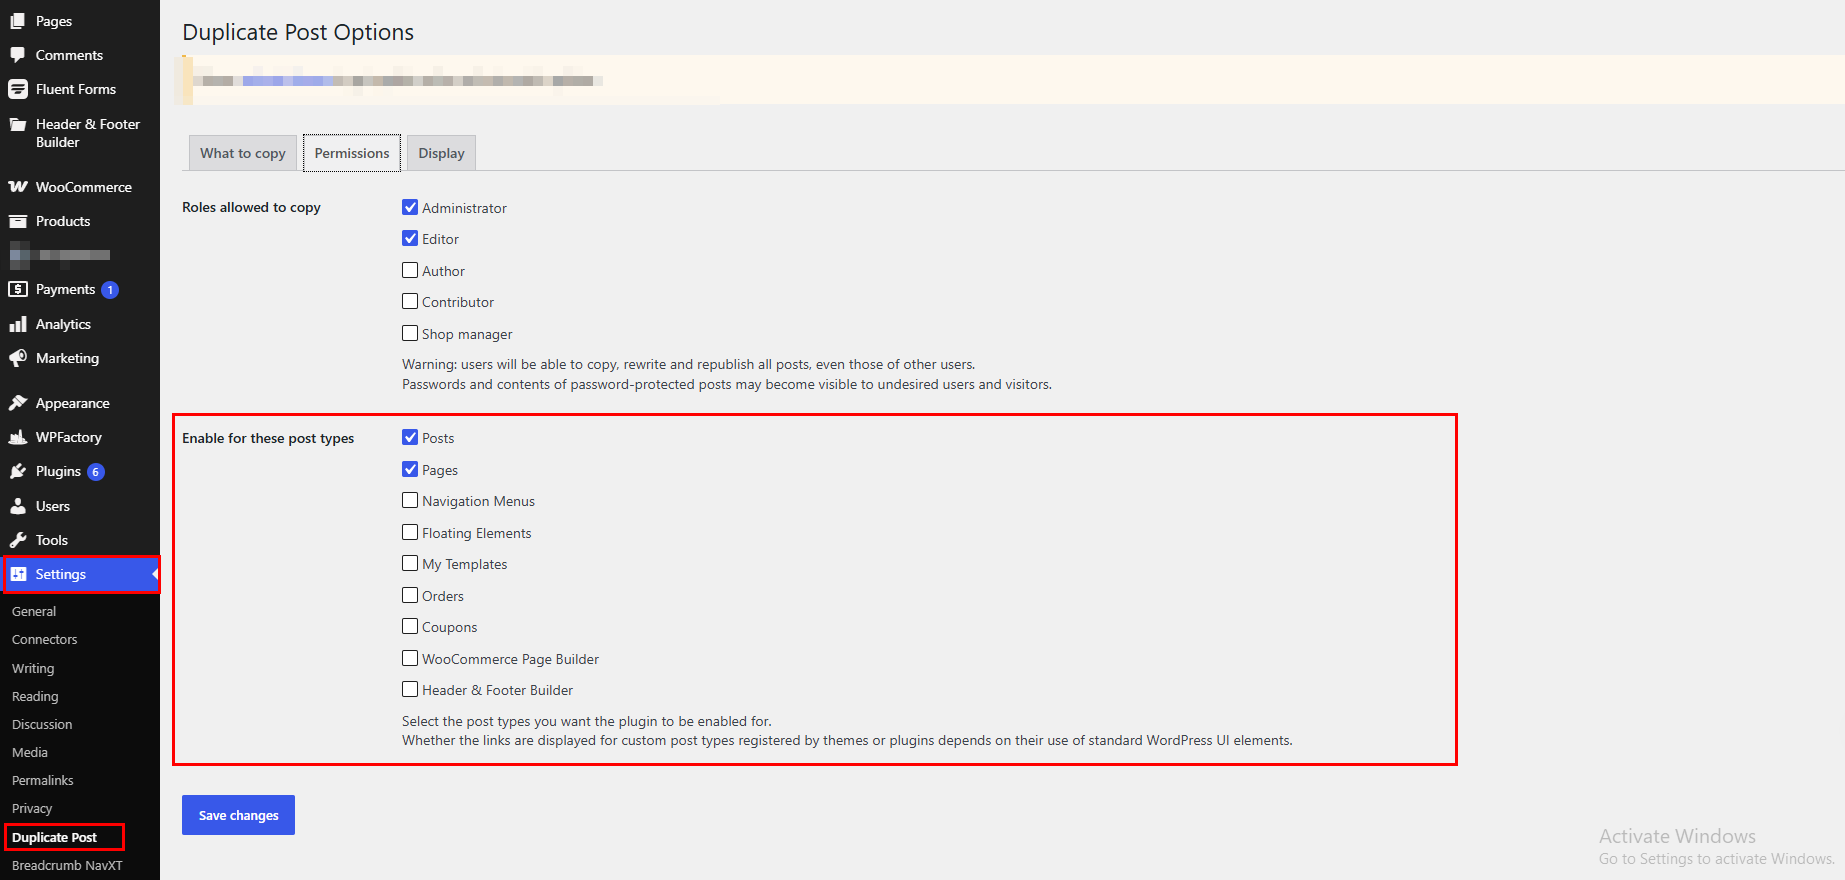Uncheck the Editor role checkbox

tap(410, 238)
